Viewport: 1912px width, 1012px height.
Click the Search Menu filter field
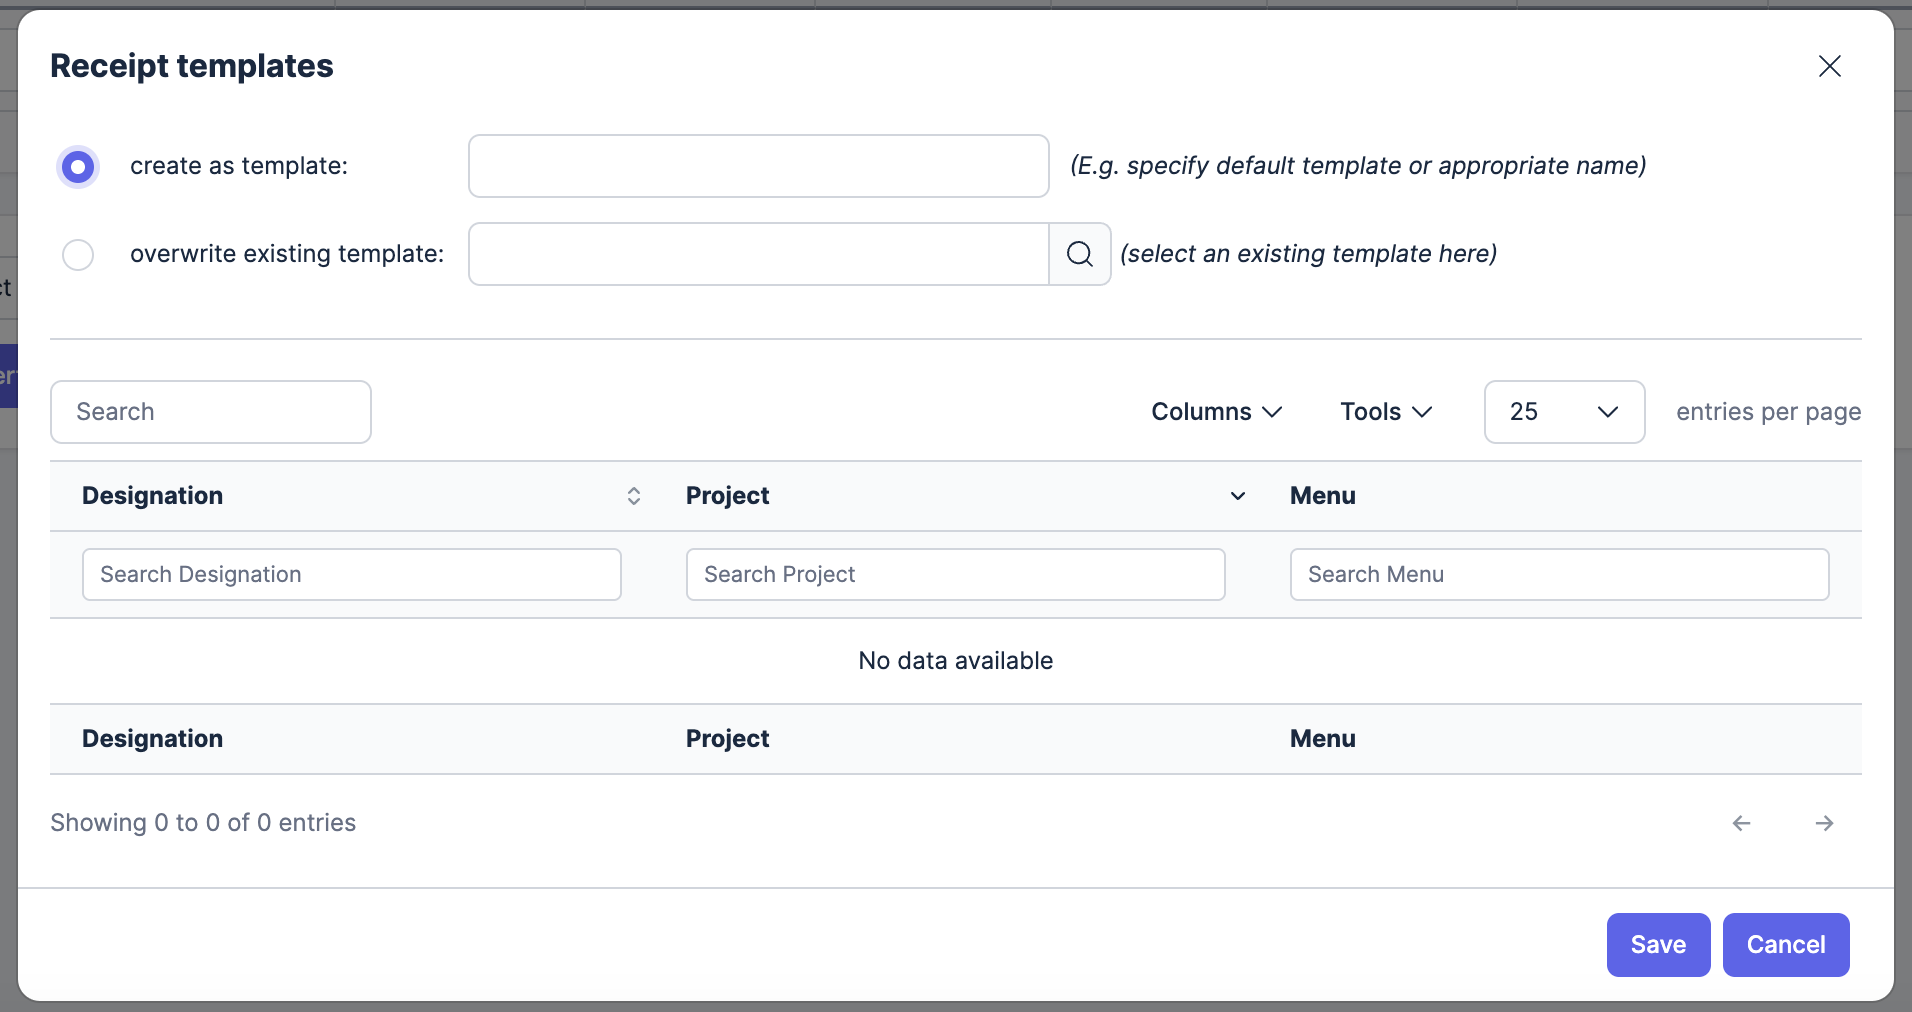tap(1559, 575)
